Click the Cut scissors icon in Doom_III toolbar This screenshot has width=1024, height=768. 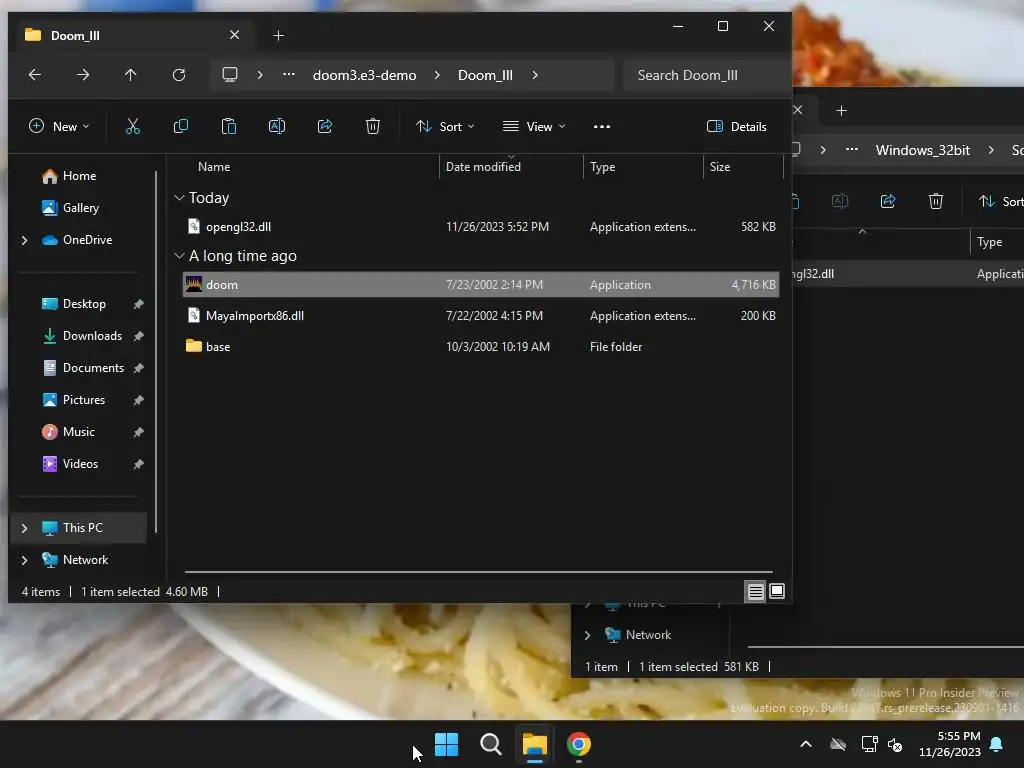click(x=133, y=126)
